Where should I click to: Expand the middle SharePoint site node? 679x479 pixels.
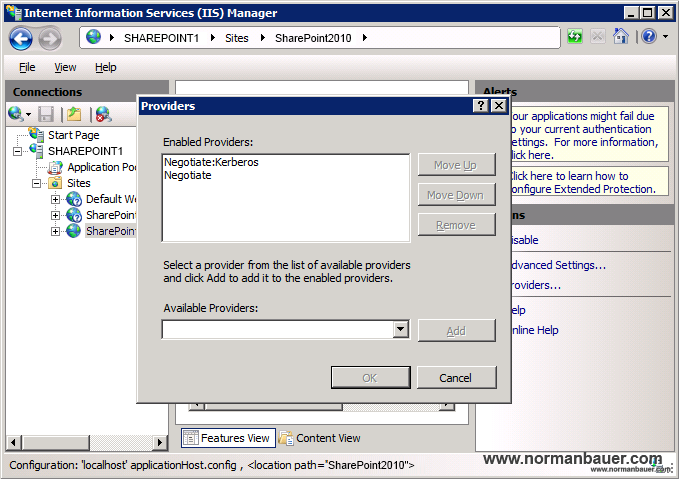coord(55,215)
